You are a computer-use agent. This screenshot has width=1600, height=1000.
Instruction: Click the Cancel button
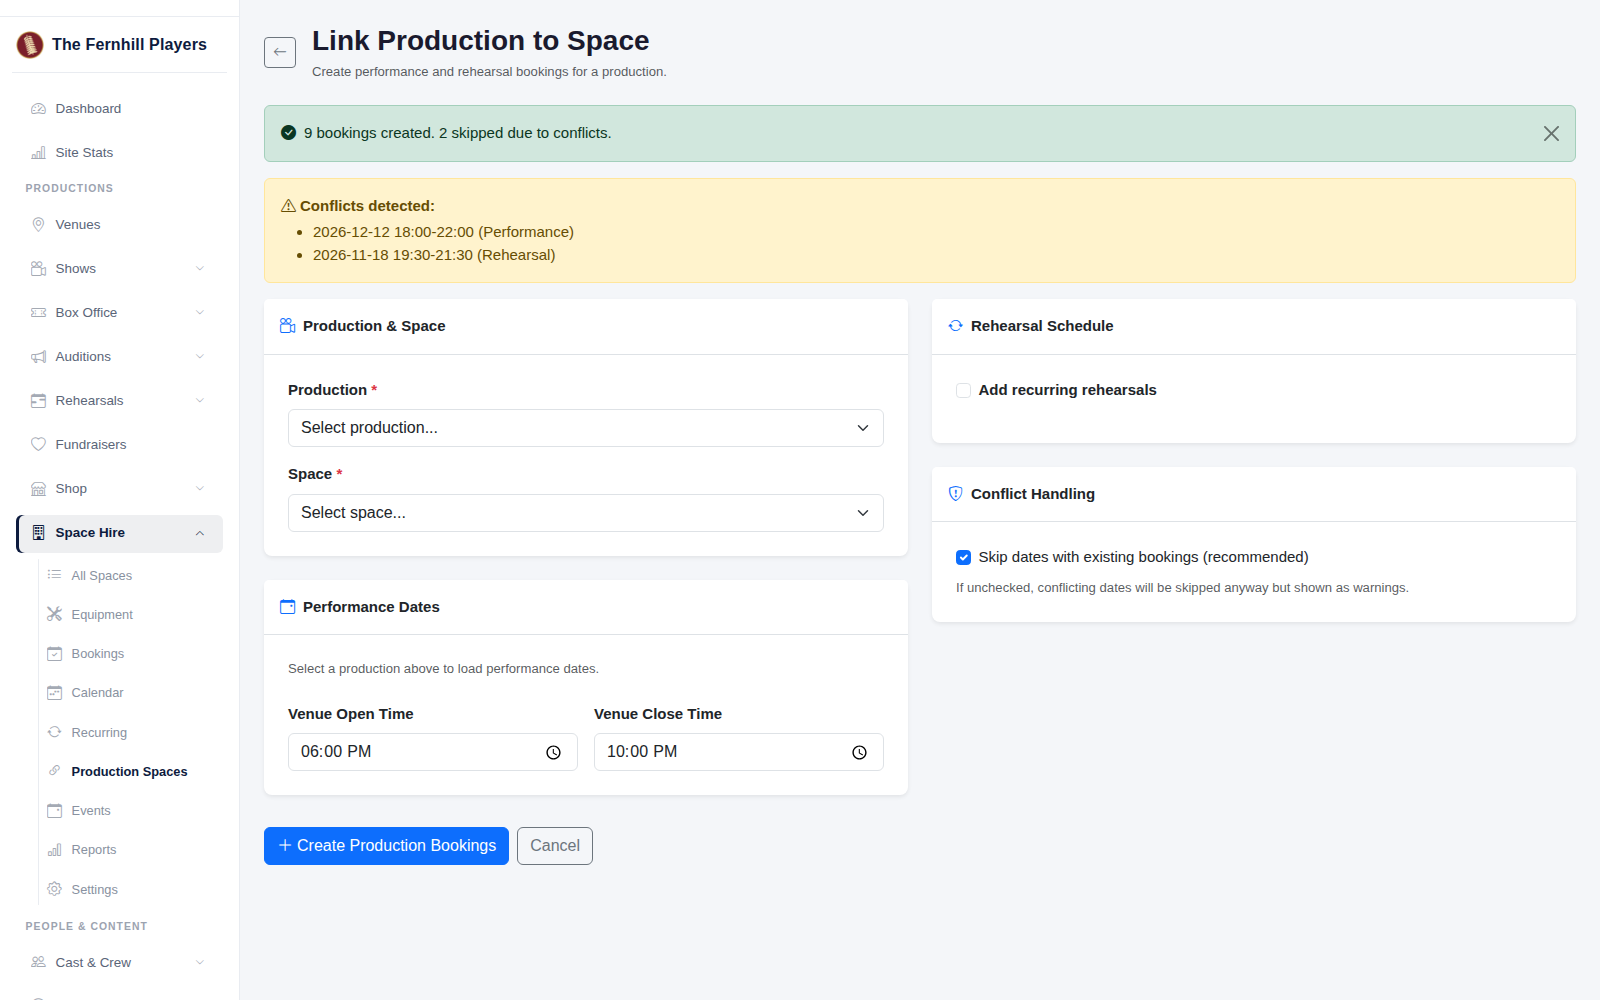[555, 846]
